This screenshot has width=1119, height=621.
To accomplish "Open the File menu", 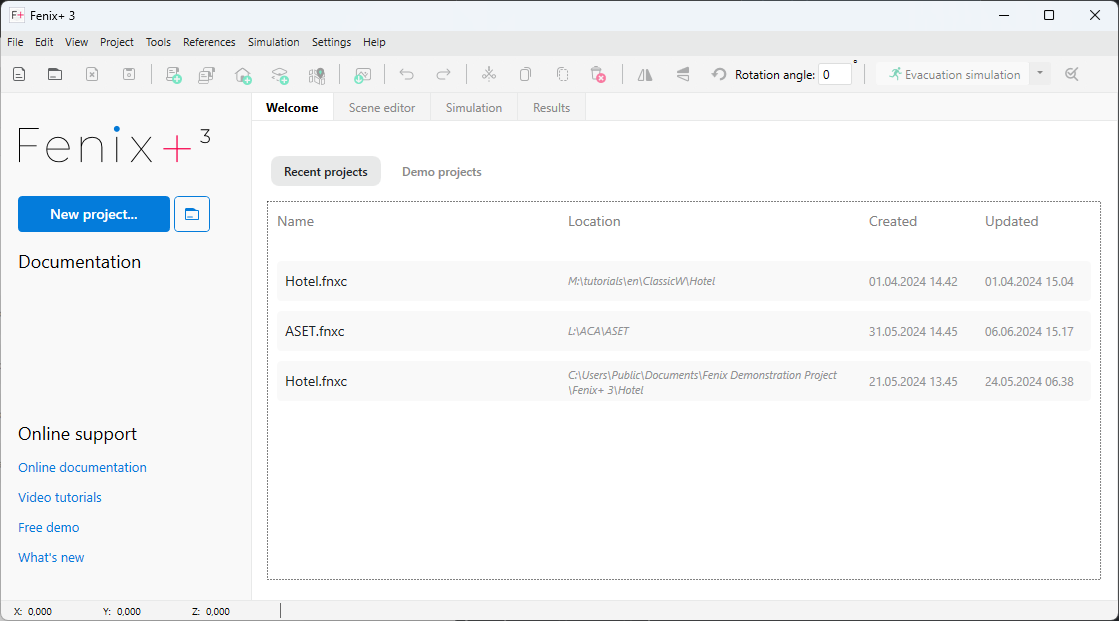I will [x=15, y=42].
